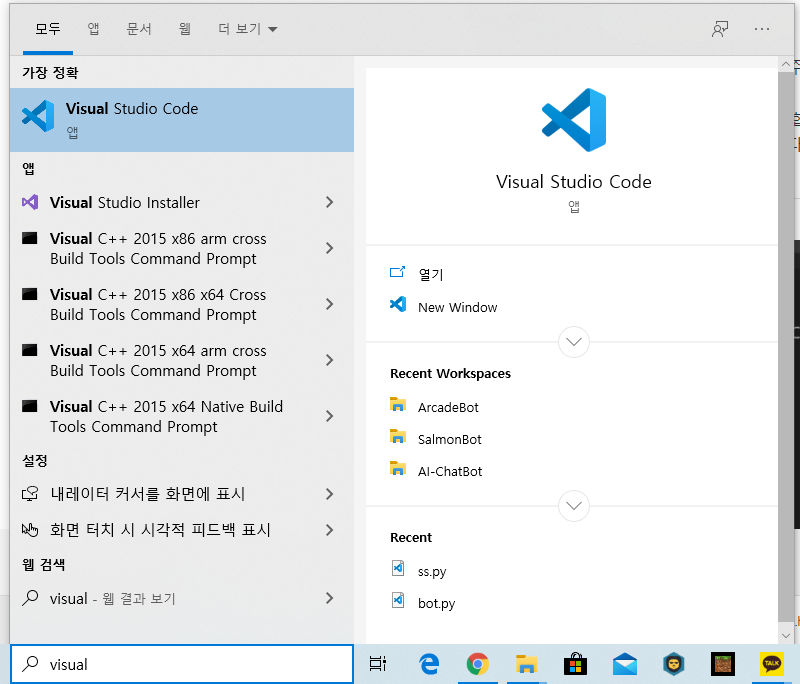Click the New Window VS Code icon
This screenshot has width=800, height=684.
point(397,305)
